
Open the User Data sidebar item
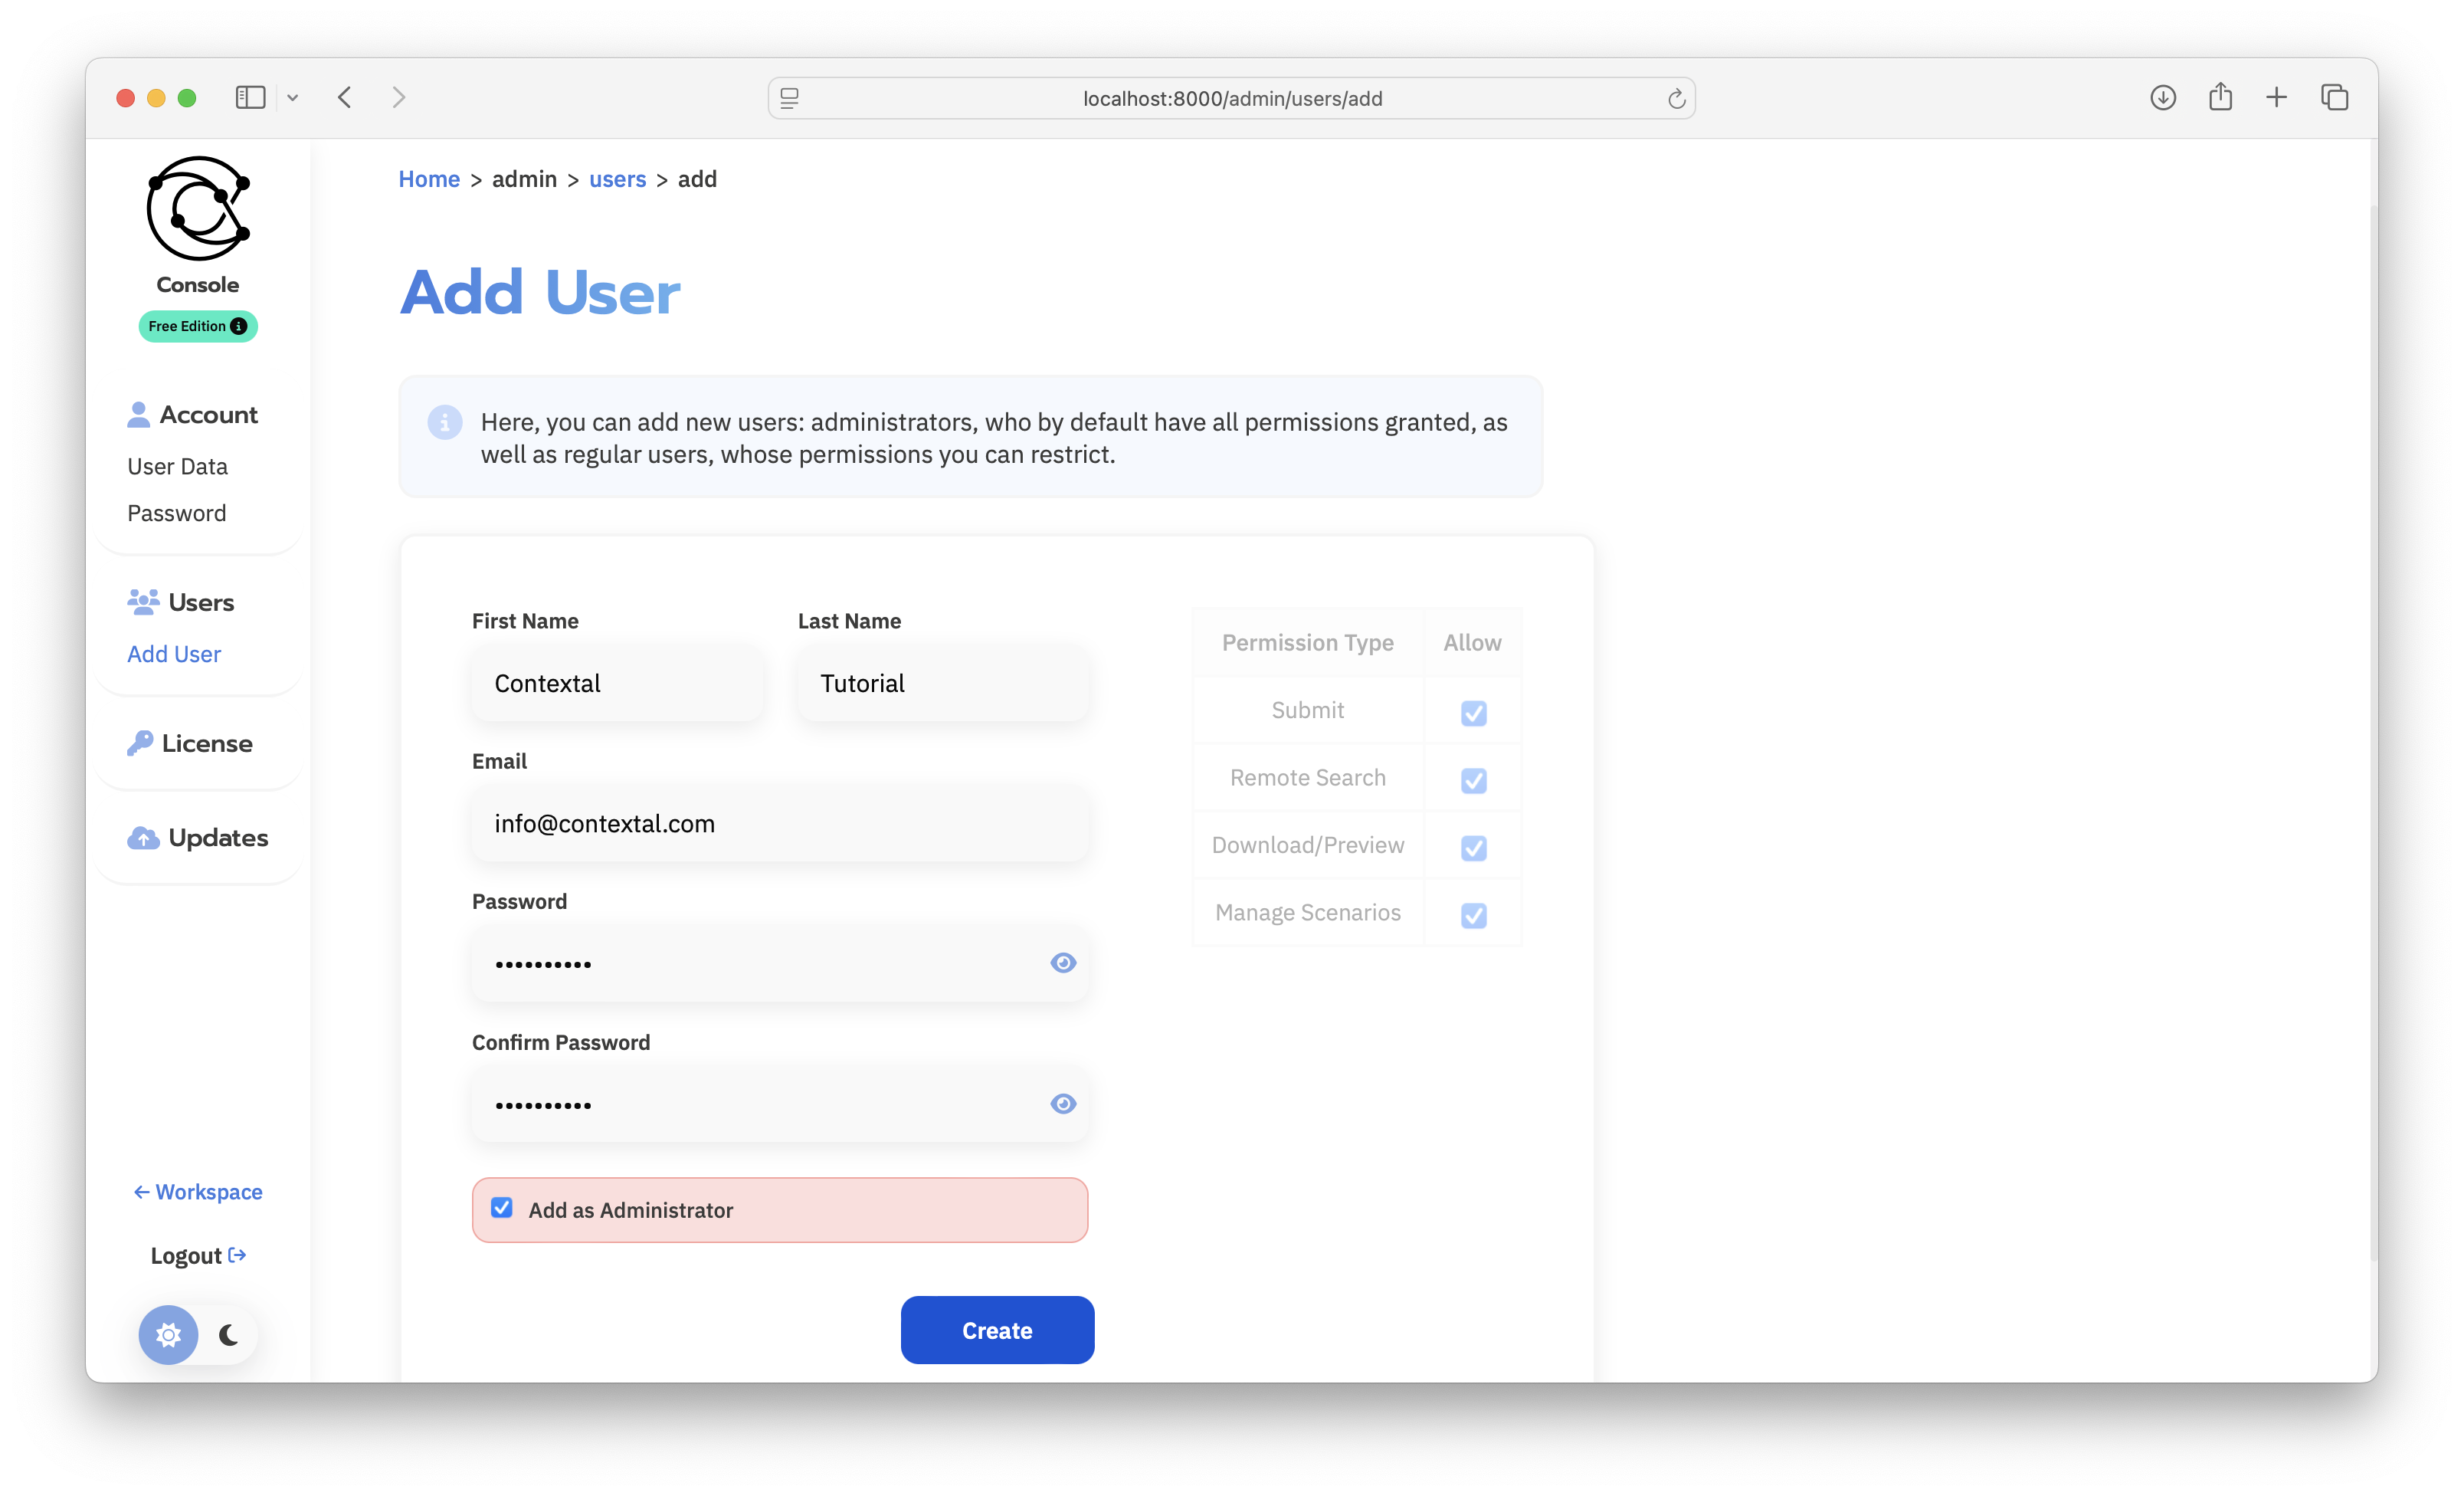(178, 466)
